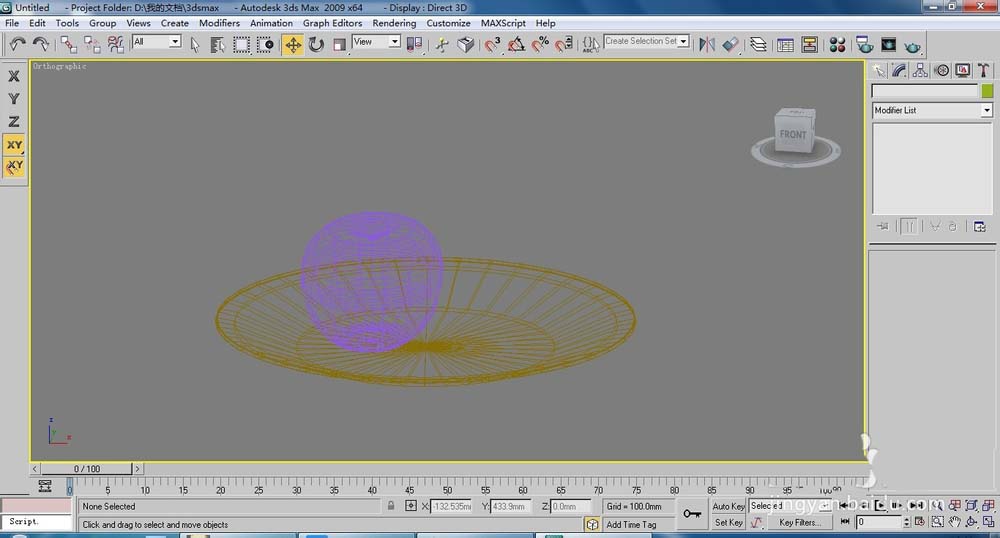Click the time slider next-frame arrow
Screen dimensions: 1000x538
pos(136,469)
